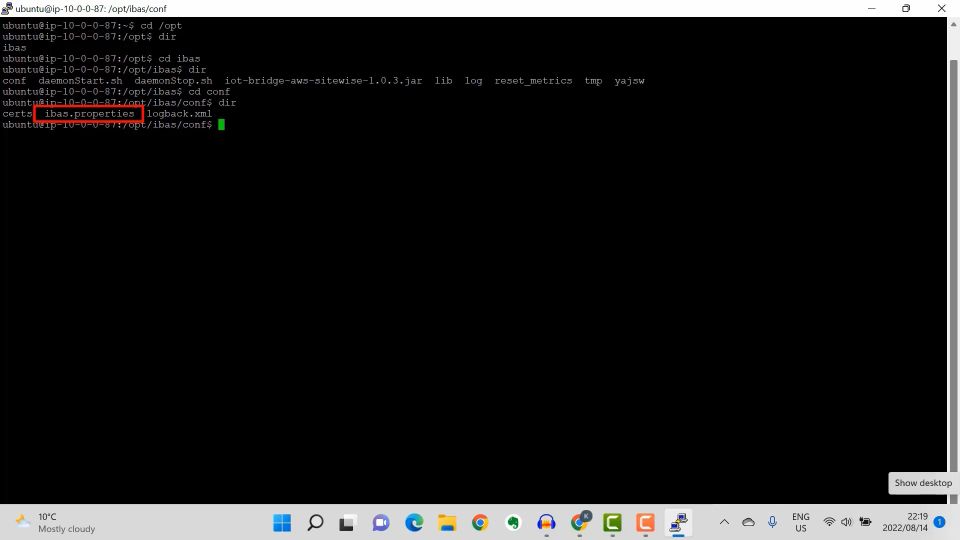Open the weather widget showing 10°C

pyautogui.click(x=55, y=522)
